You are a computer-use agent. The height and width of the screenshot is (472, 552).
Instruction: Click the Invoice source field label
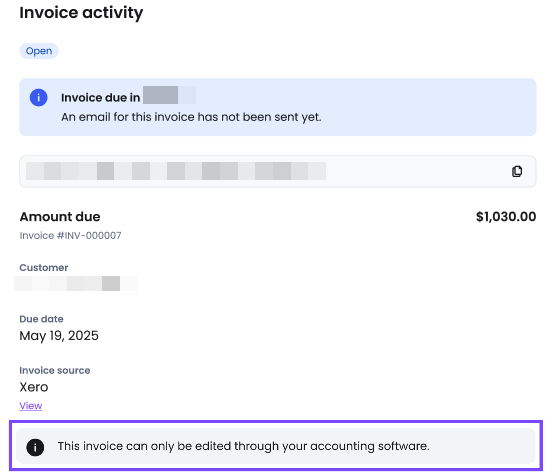click(55, 370)
